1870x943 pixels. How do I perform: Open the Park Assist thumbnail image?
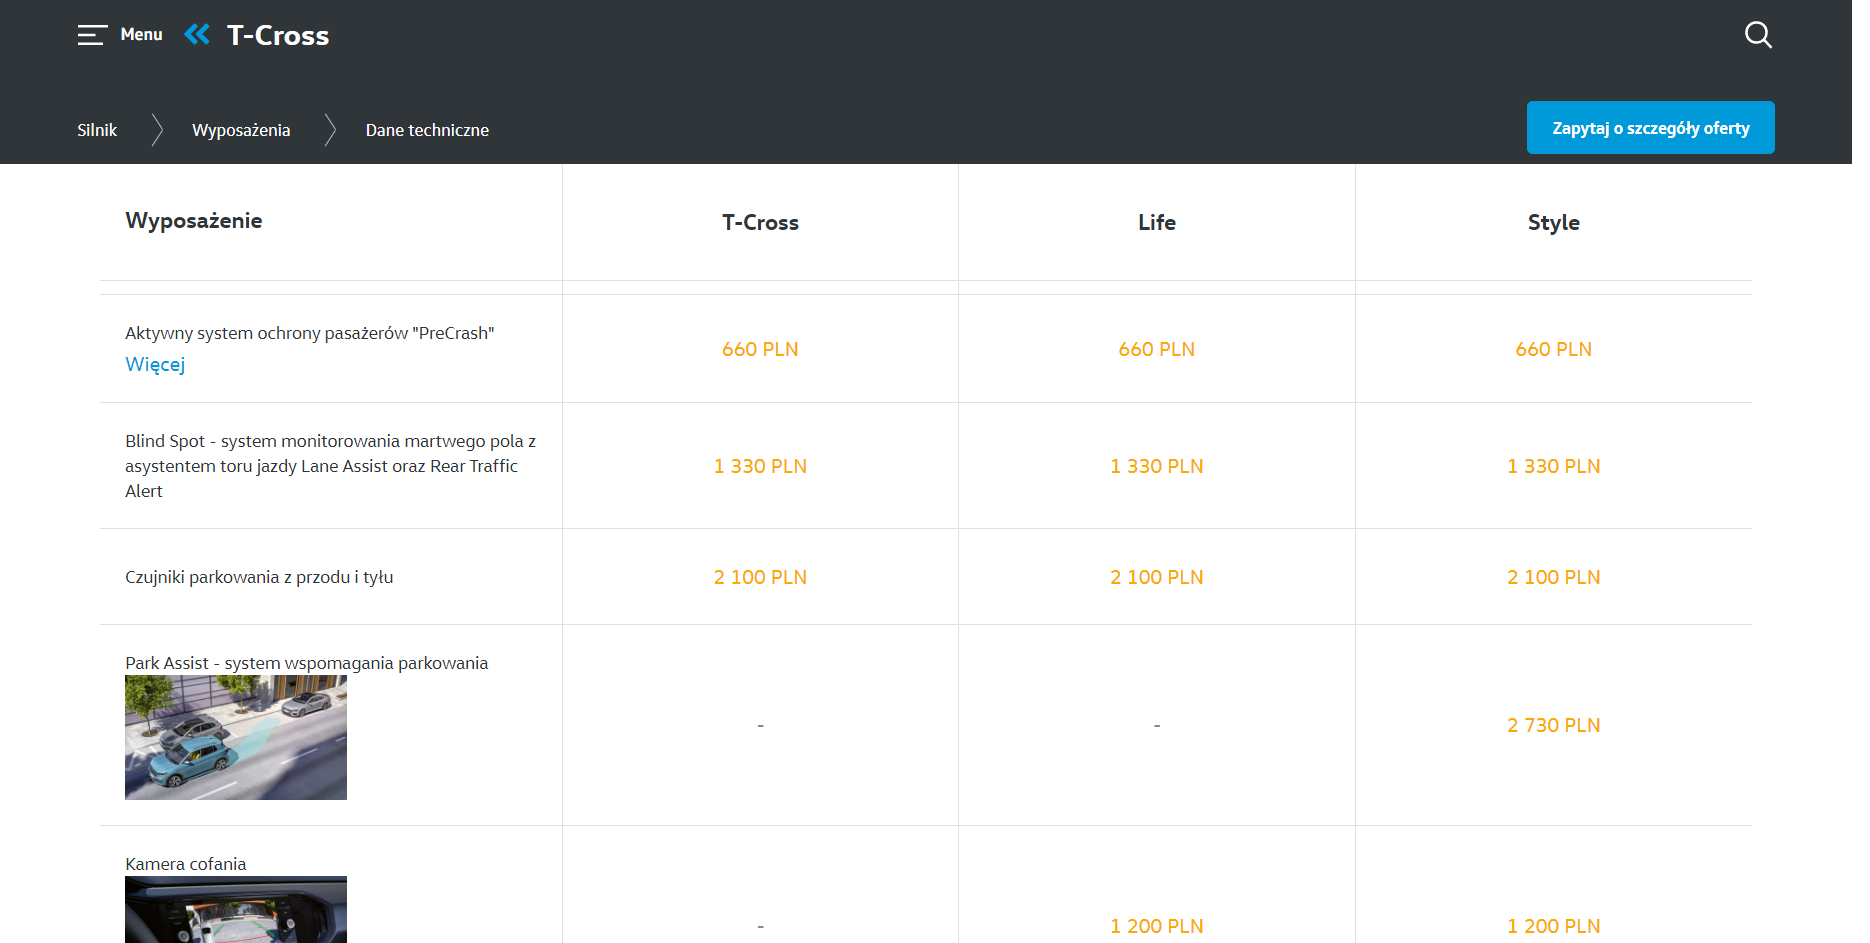(x=236, y=738)
